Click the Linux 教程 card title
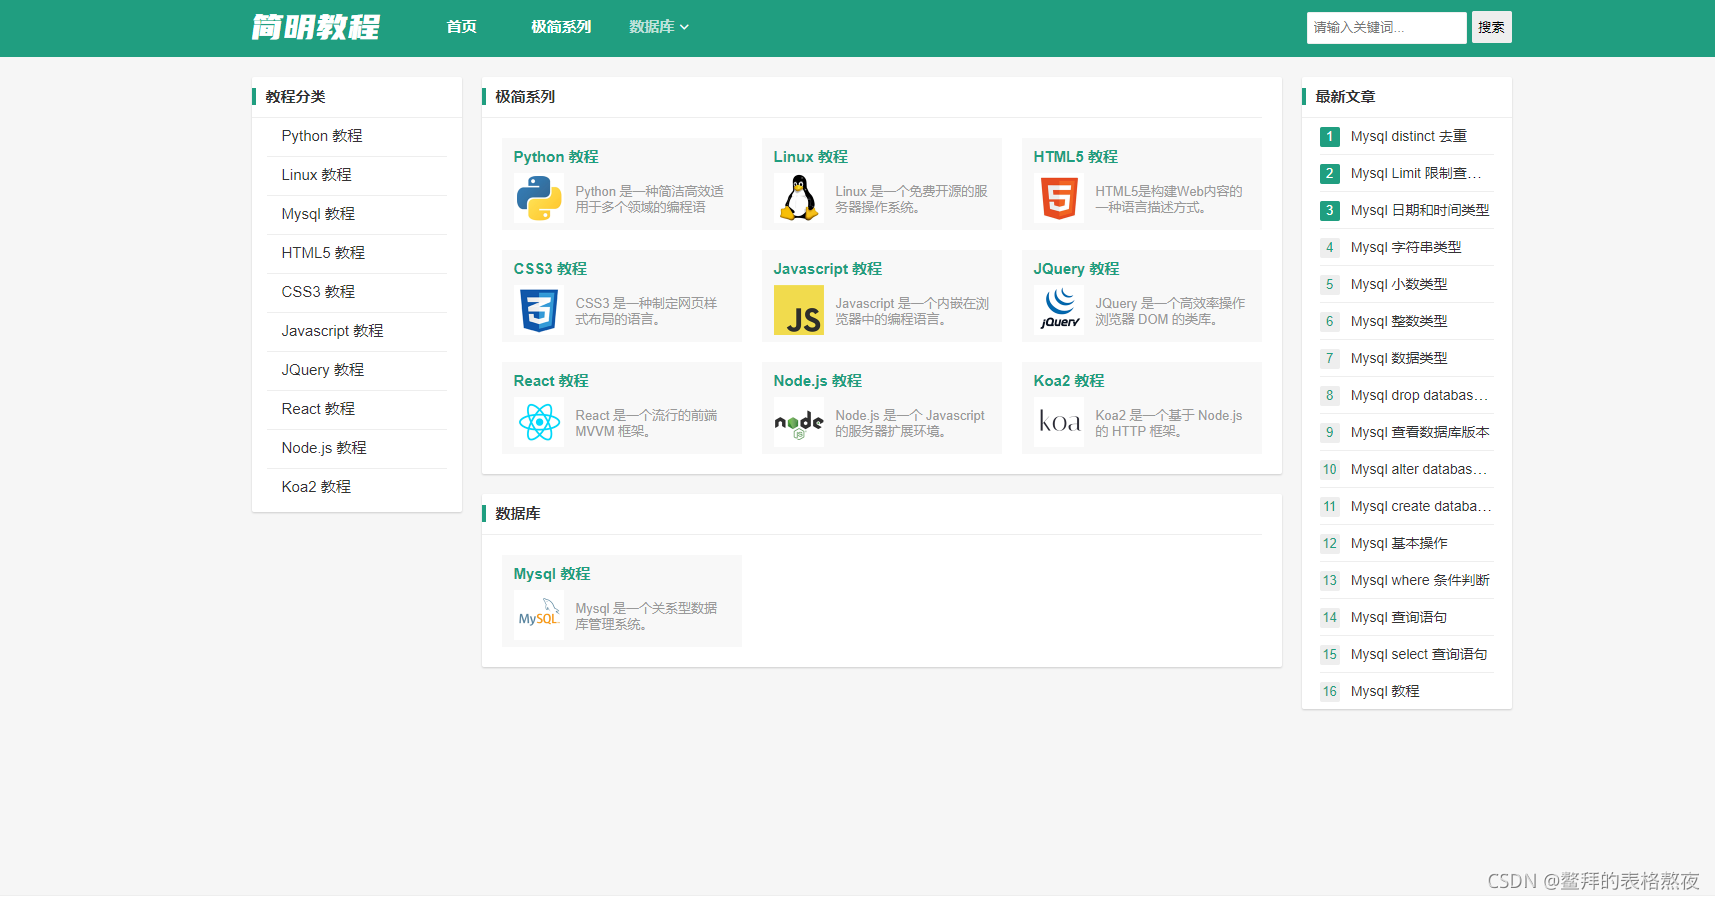Image resolution: width=1715 pixels, height=899 pixels. 810,157
